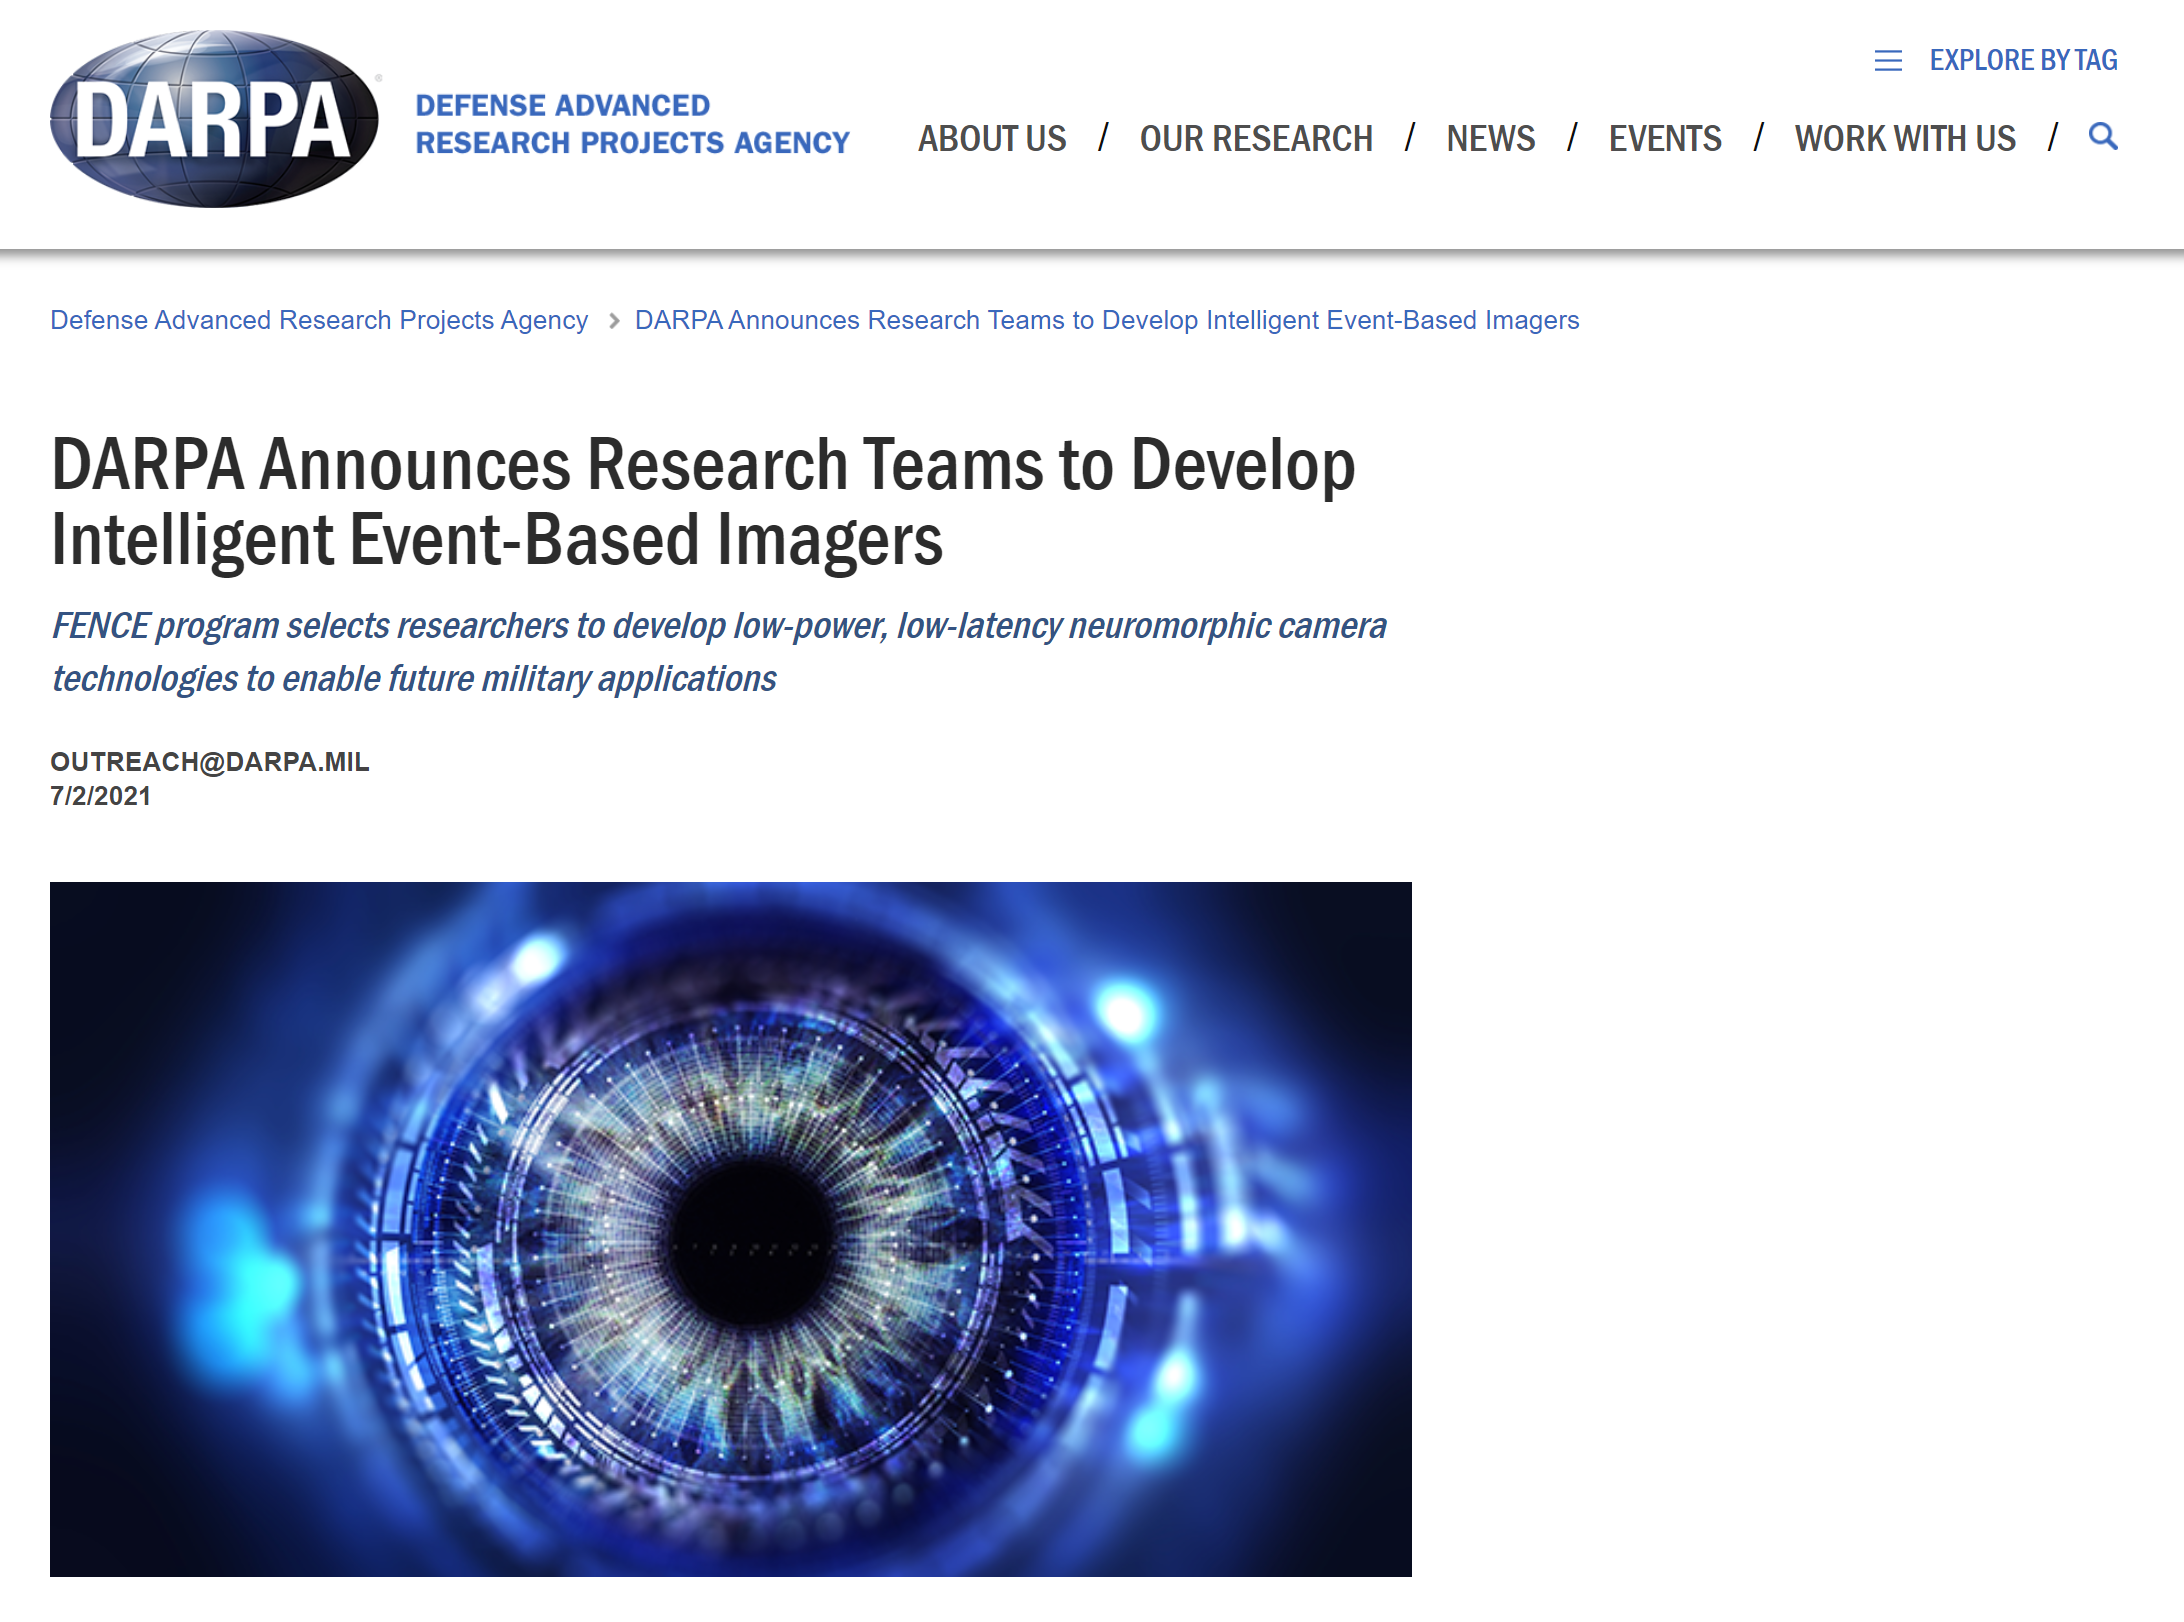
Task: Click the search magnifier icon
Action: click(2103, 137)
